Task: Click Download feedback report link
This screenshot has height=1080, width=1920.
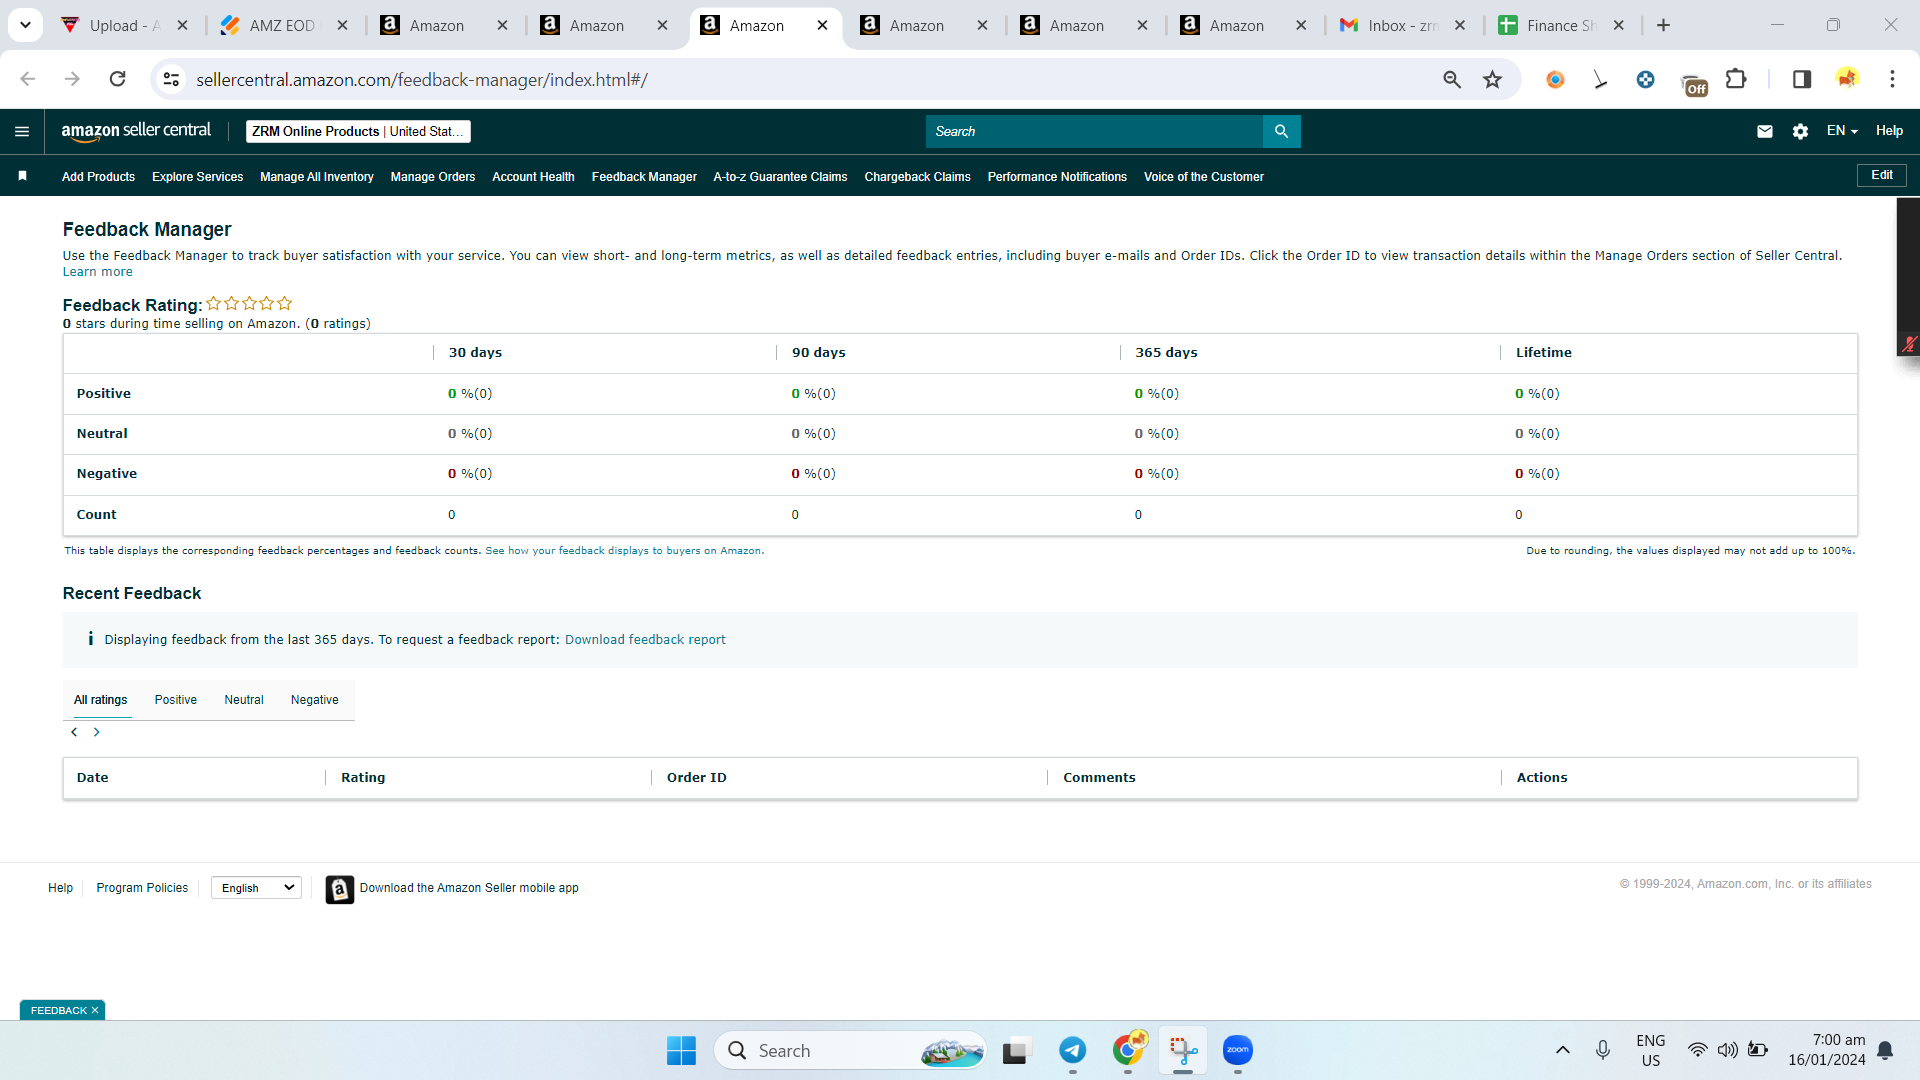Action: (x=645, y=640)
